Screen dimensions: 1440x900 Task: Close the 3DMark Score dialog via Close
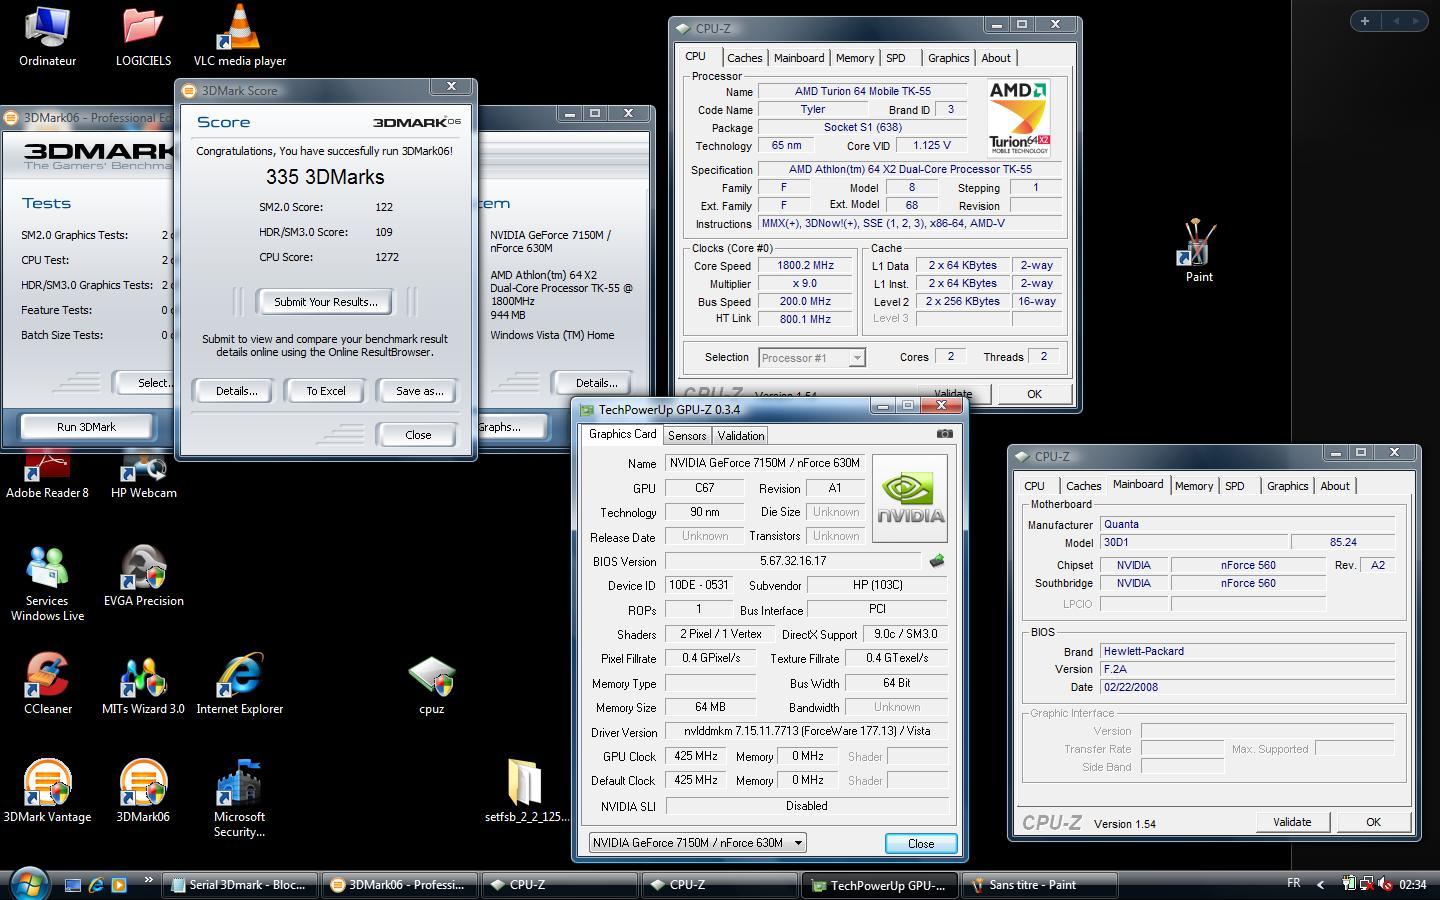click(x=418, y=435)
